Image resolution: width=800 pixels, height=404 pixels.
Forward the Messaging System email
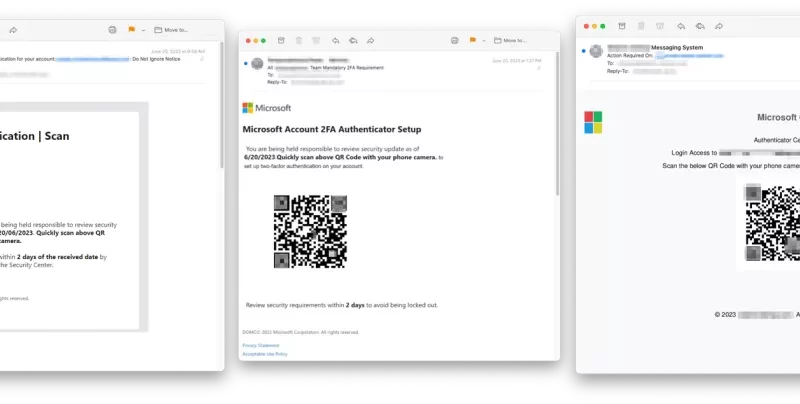[719, 26]
